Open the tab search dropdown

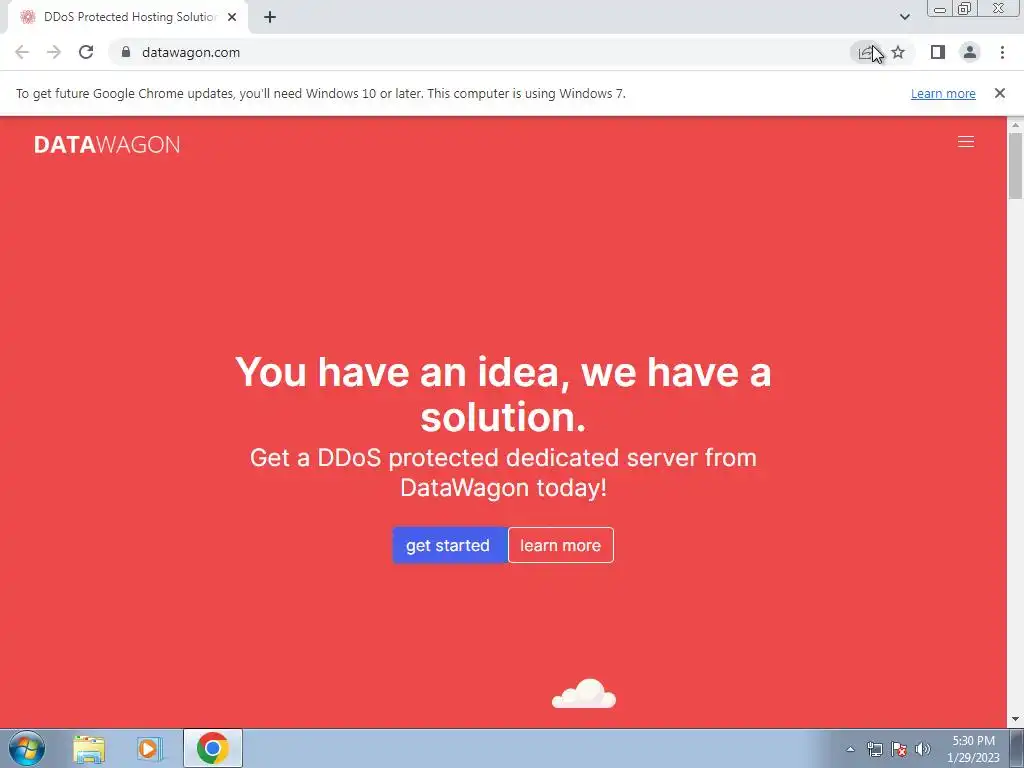[x=904, y=17]
